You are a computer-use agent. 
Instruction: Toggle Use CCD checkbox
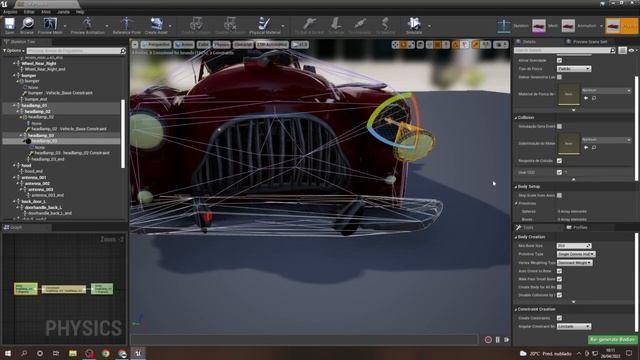[x=559, y=172]
